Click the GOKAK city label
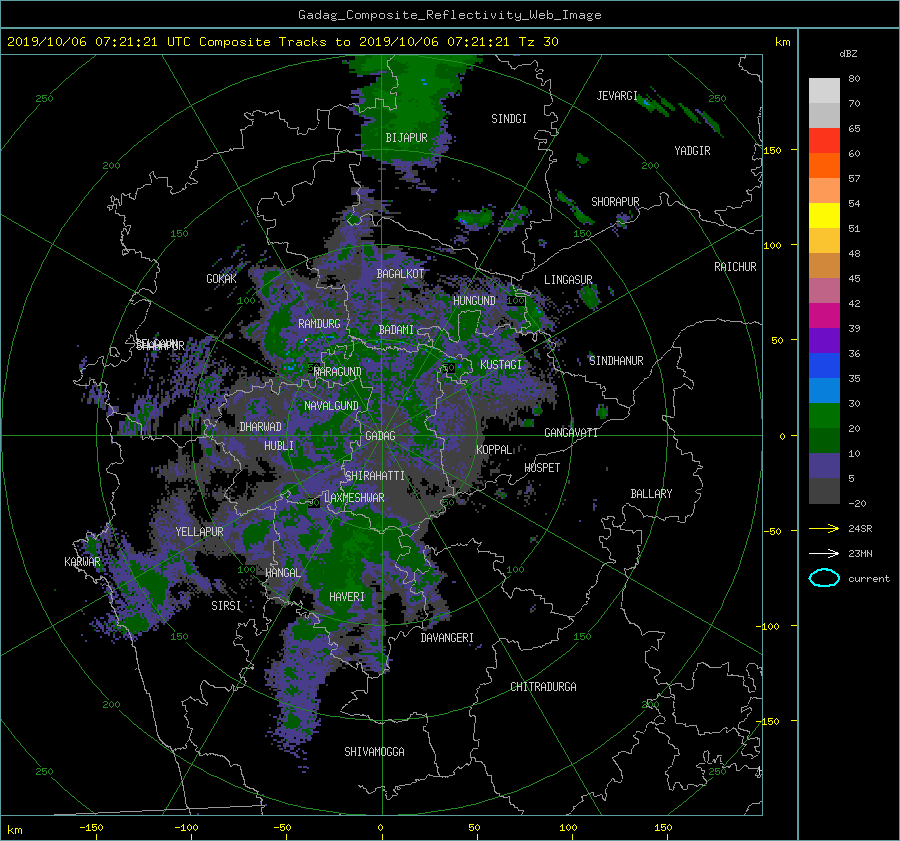Image resolution: width=900 pixels, height=841 pixels. point(222,279)
